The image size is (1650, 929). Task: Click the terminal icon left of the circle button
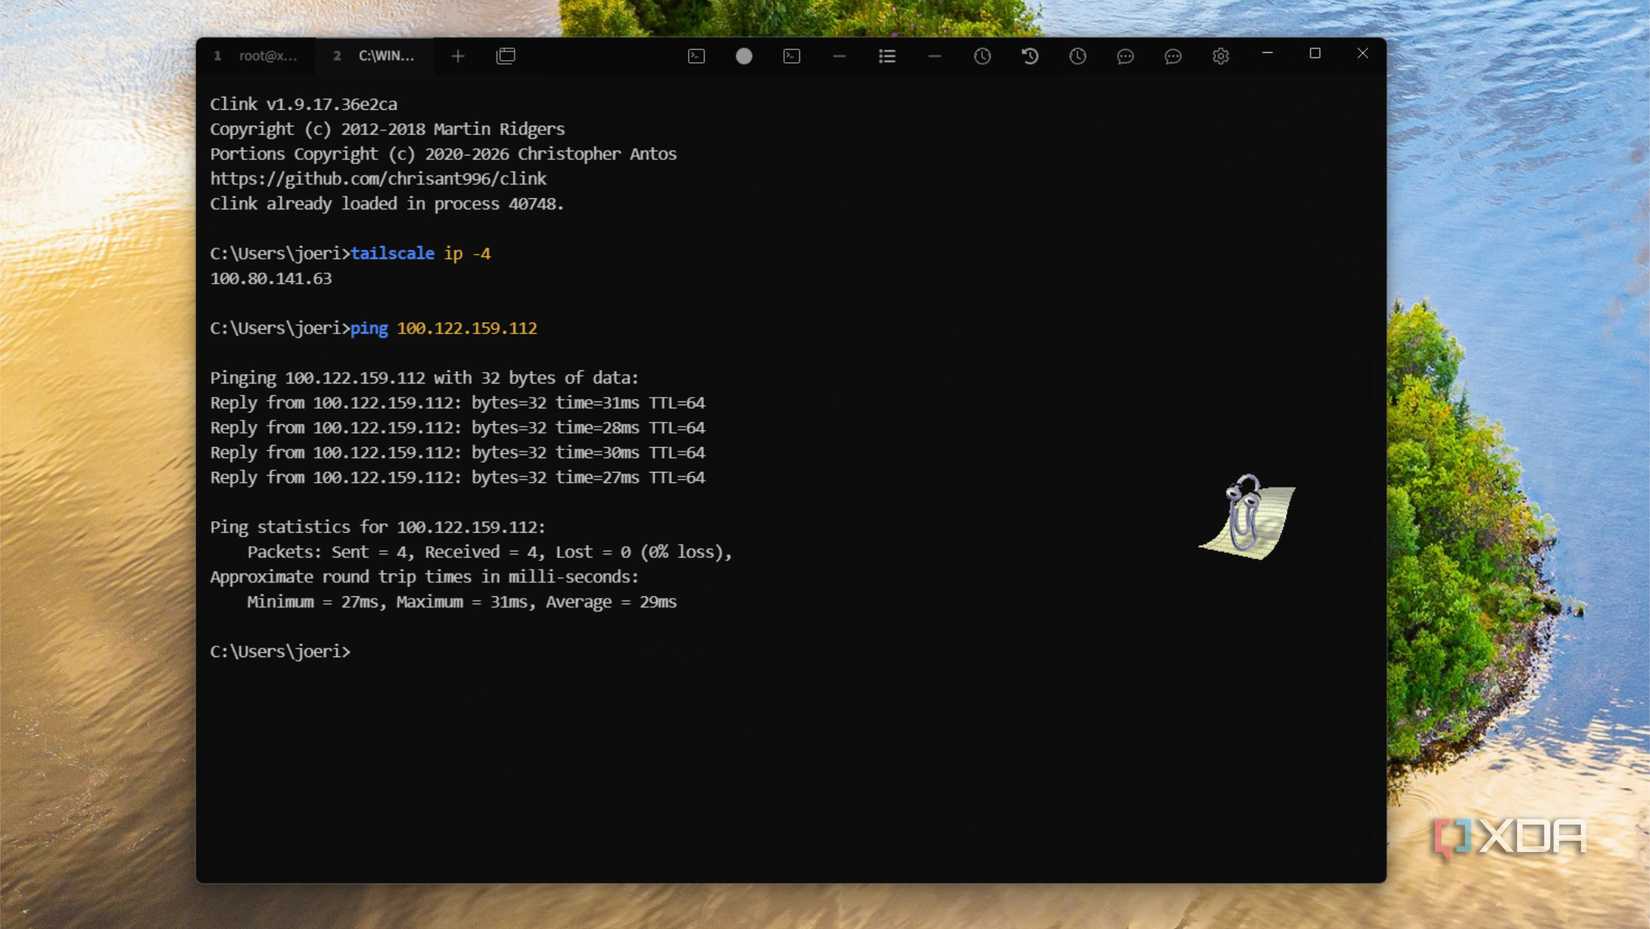coord(696,56)
